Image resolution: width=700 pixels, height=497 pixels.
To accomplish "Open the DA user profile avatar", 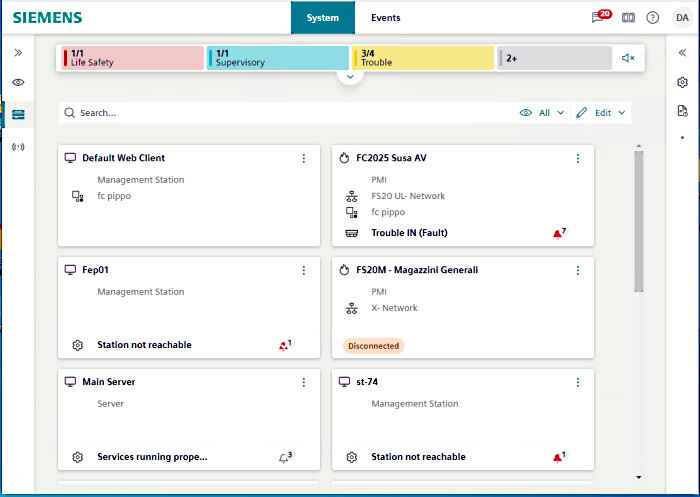I will click(x=682, y=18).
